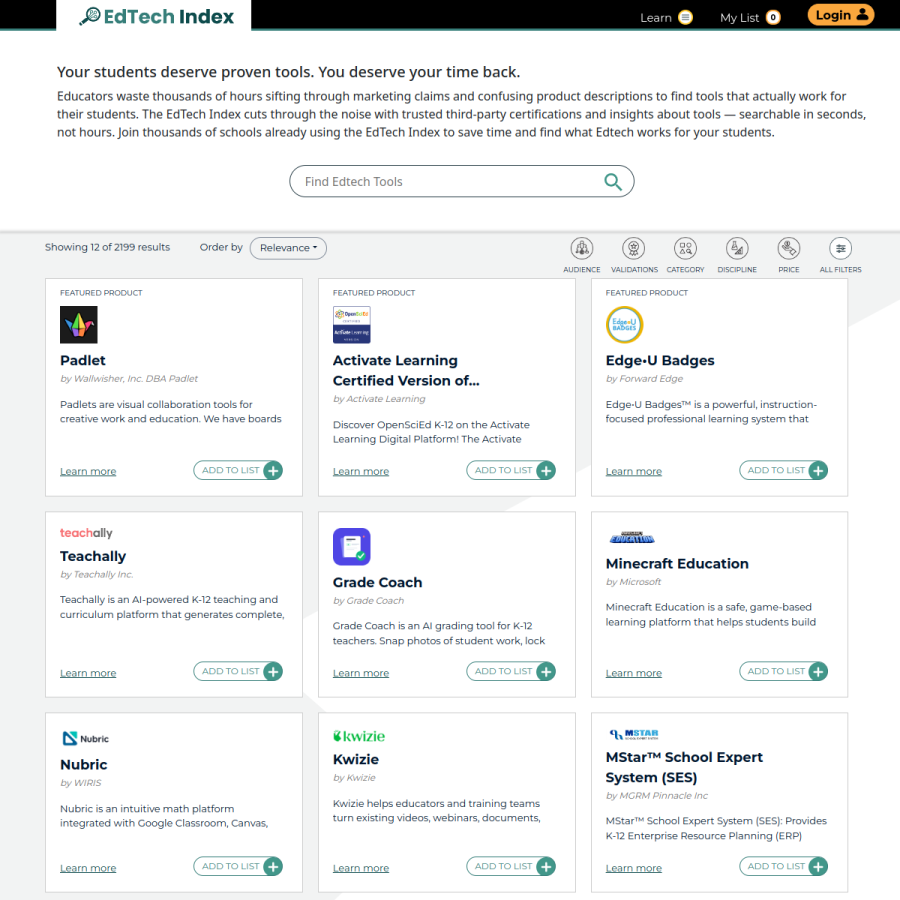Click the MStar School Expert System title
The width and height of the screenshot is (900, 900).
[x=684, y=767]
